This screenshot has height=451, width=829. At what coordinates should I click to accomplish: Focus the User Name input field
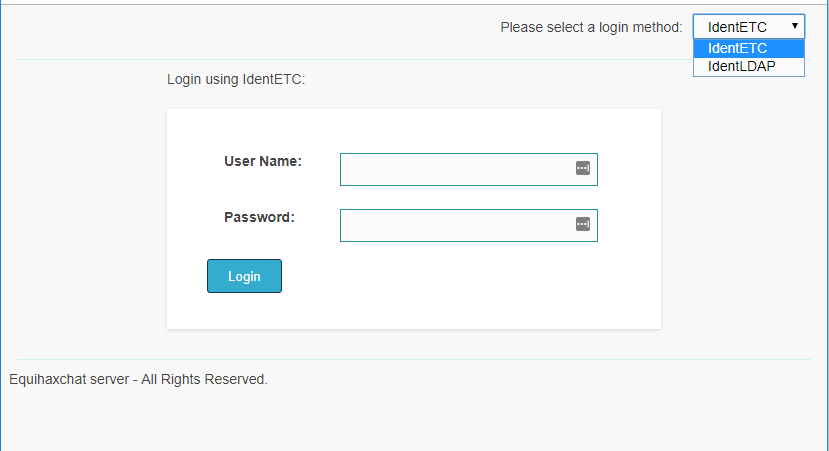[x=456, y=169]
